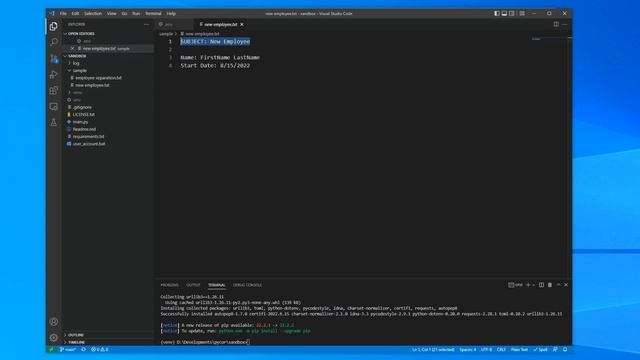Click the Ln 1, Col 1 cursor position
The width and height of the screenshot is (640, 360).
pyautogui.click(x=433, y=349)
